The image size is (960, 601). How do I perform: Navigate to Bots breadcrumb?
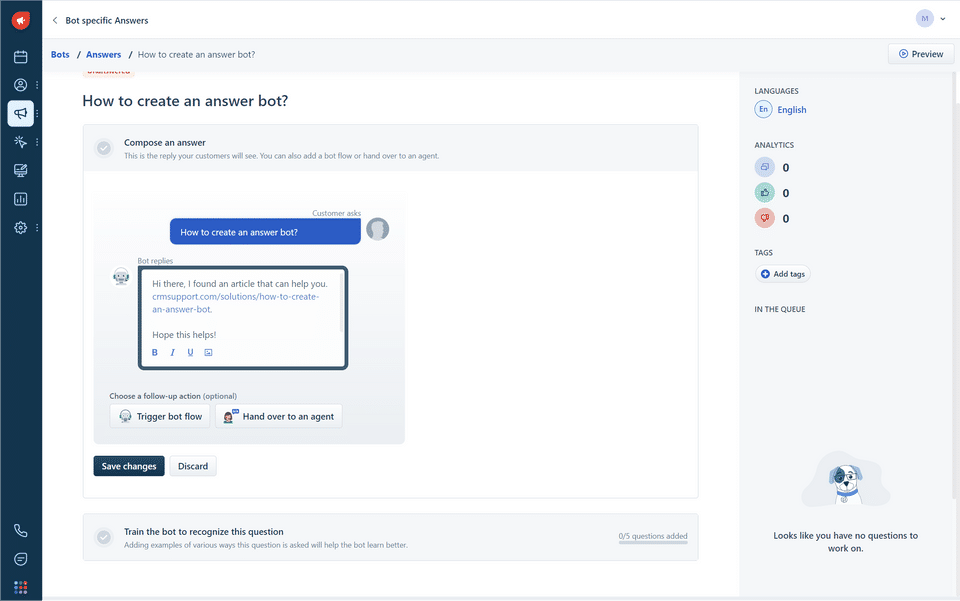60,55
